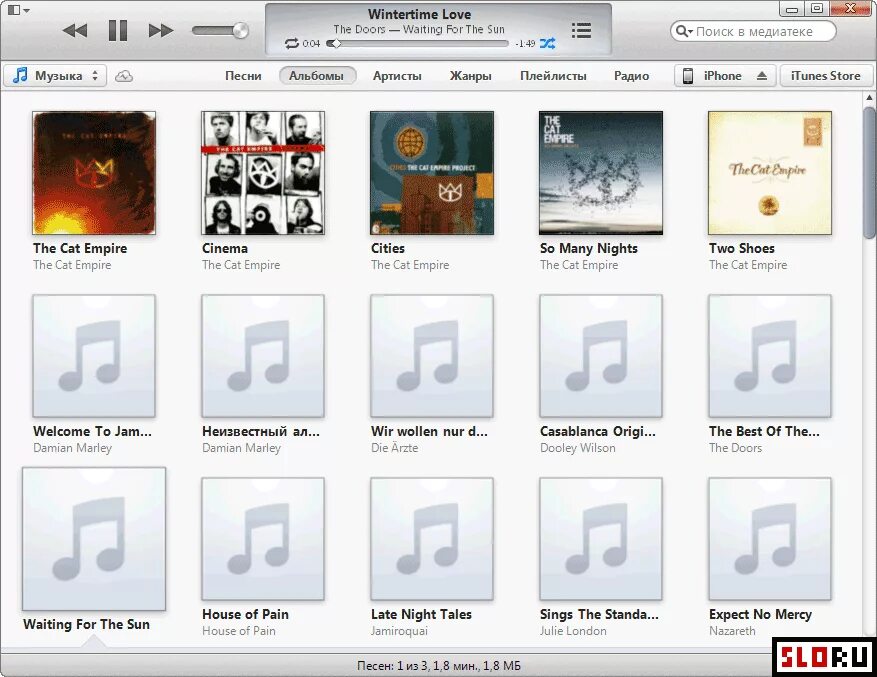Switch to the Артисты tab
This screenshot has width=877, height=677.
(397, 76)
